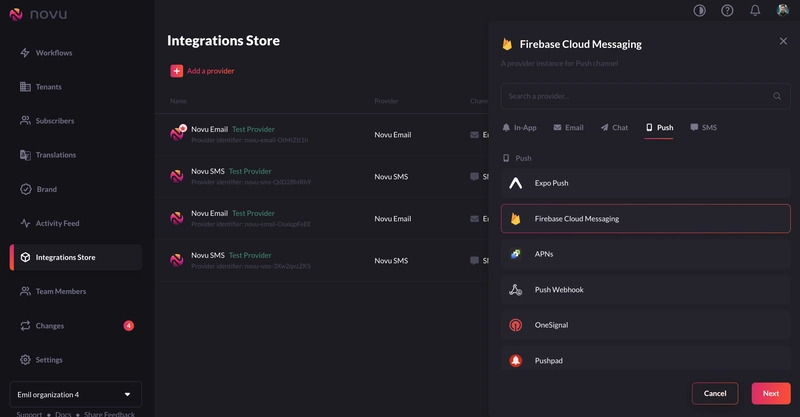Switch to the SMS tab

pyautogui.click(x=704, y=128)
